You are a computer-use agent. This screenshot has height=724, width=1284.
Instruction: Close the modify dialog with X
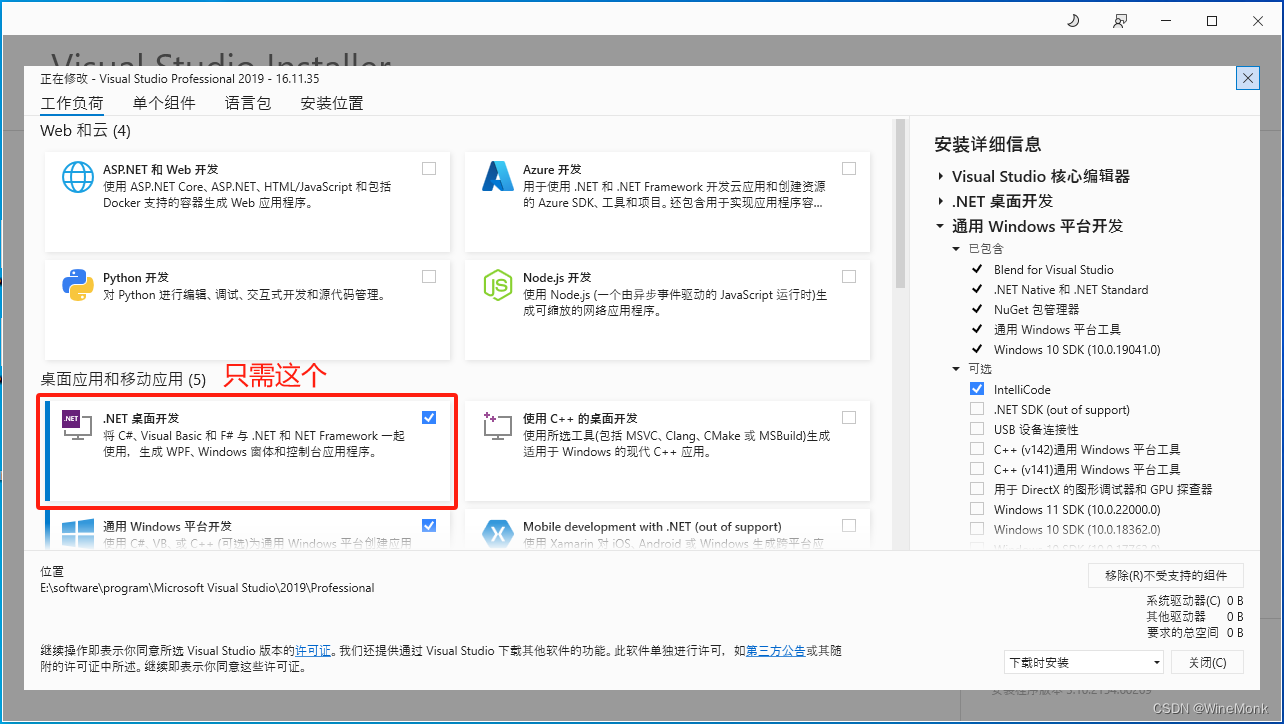(x=1247, y=78)
